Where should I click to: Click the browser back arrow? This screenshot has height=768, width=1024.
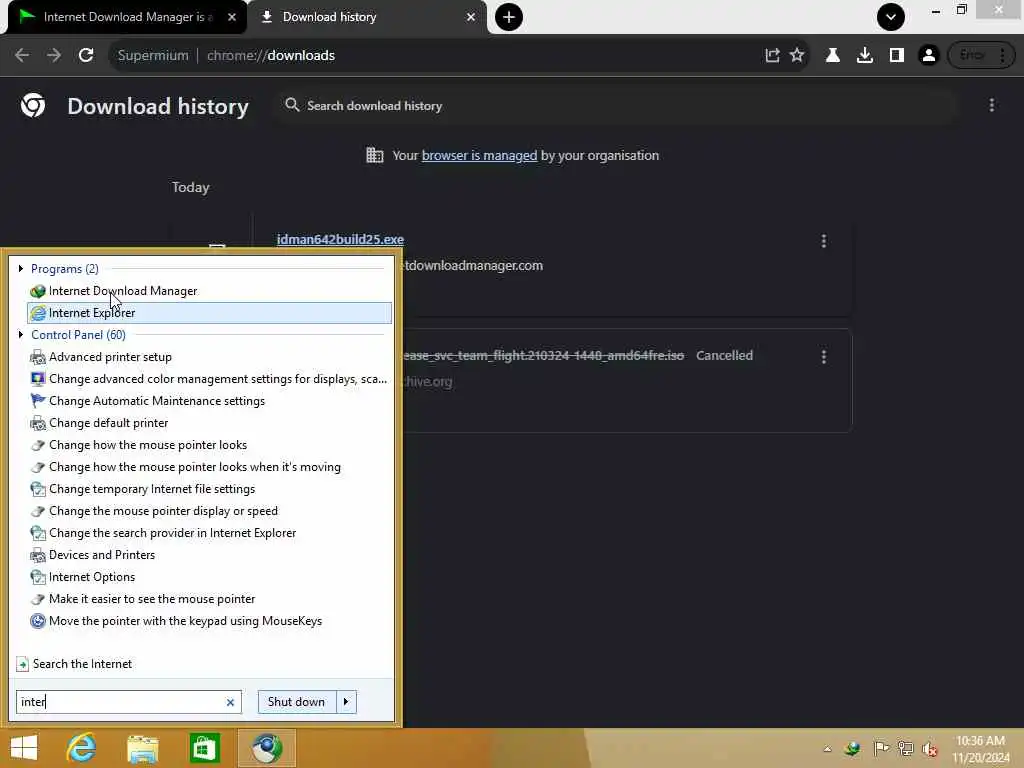tap(22, 56)
